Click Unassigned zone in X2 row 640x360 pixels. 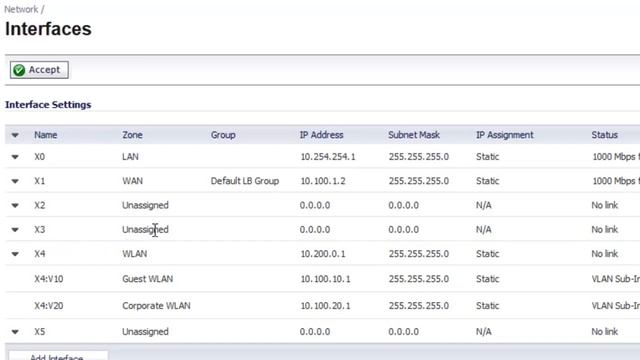point(145,205)
